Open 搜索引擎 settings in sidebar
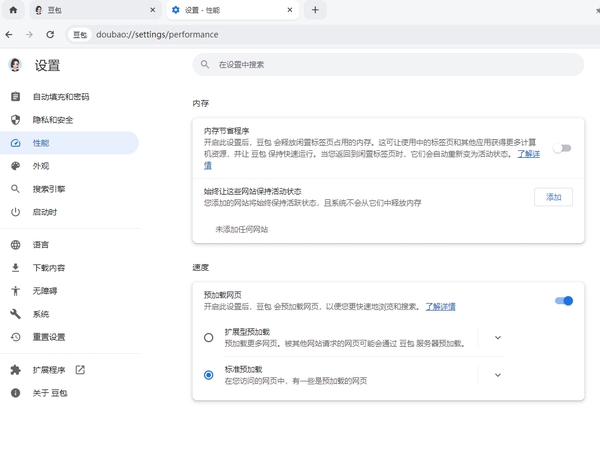Screen dimensions: 600x473 (48, 189)
